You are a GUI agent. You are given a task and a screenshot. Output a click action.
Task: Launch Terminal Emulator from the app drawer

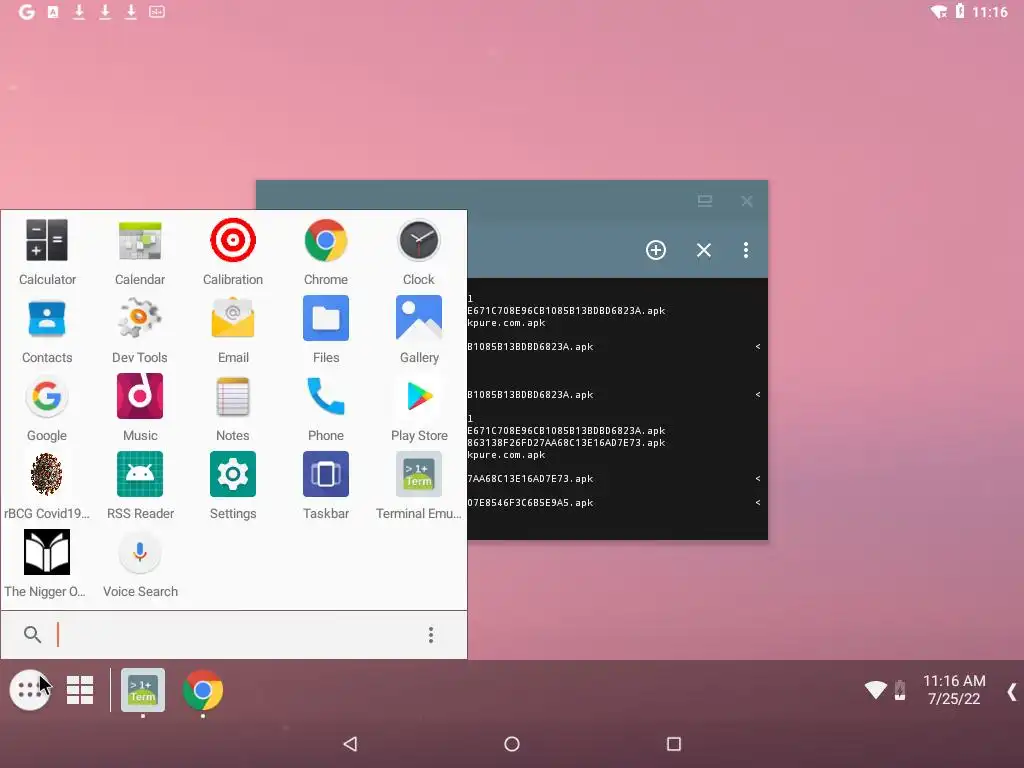point(419,487)
